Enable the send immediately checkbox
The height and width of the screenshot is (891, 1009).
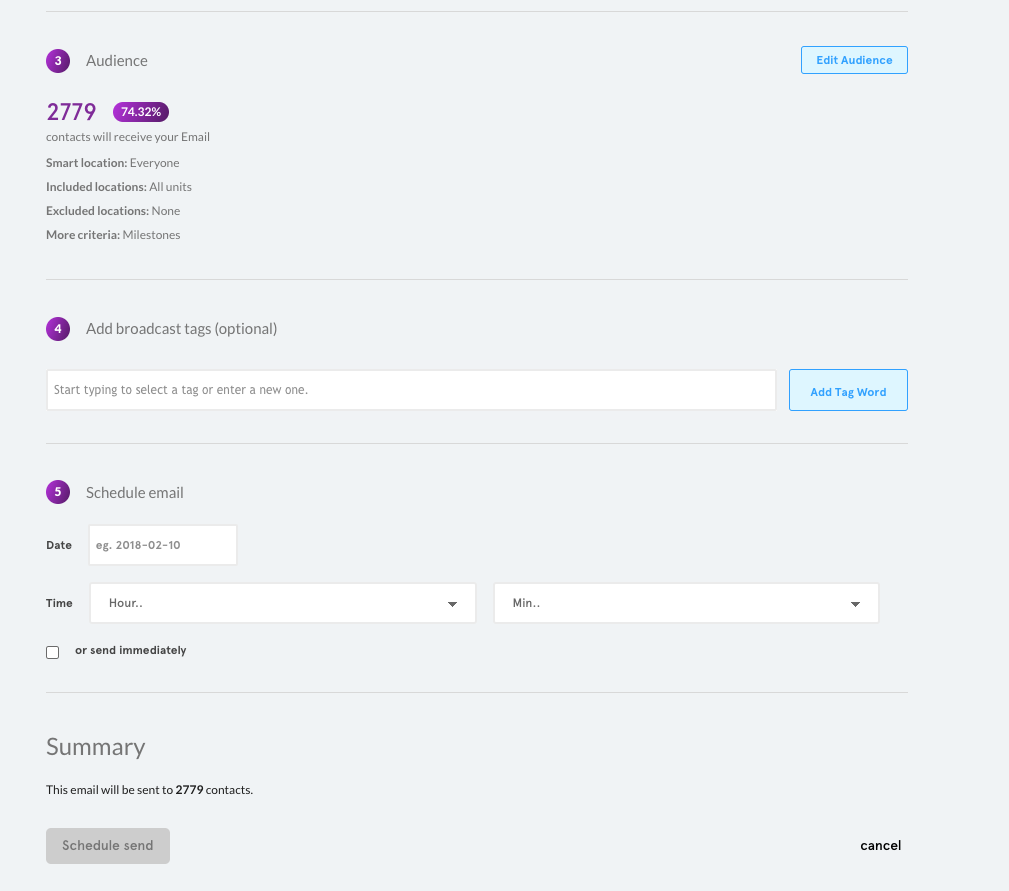(53, 652)
